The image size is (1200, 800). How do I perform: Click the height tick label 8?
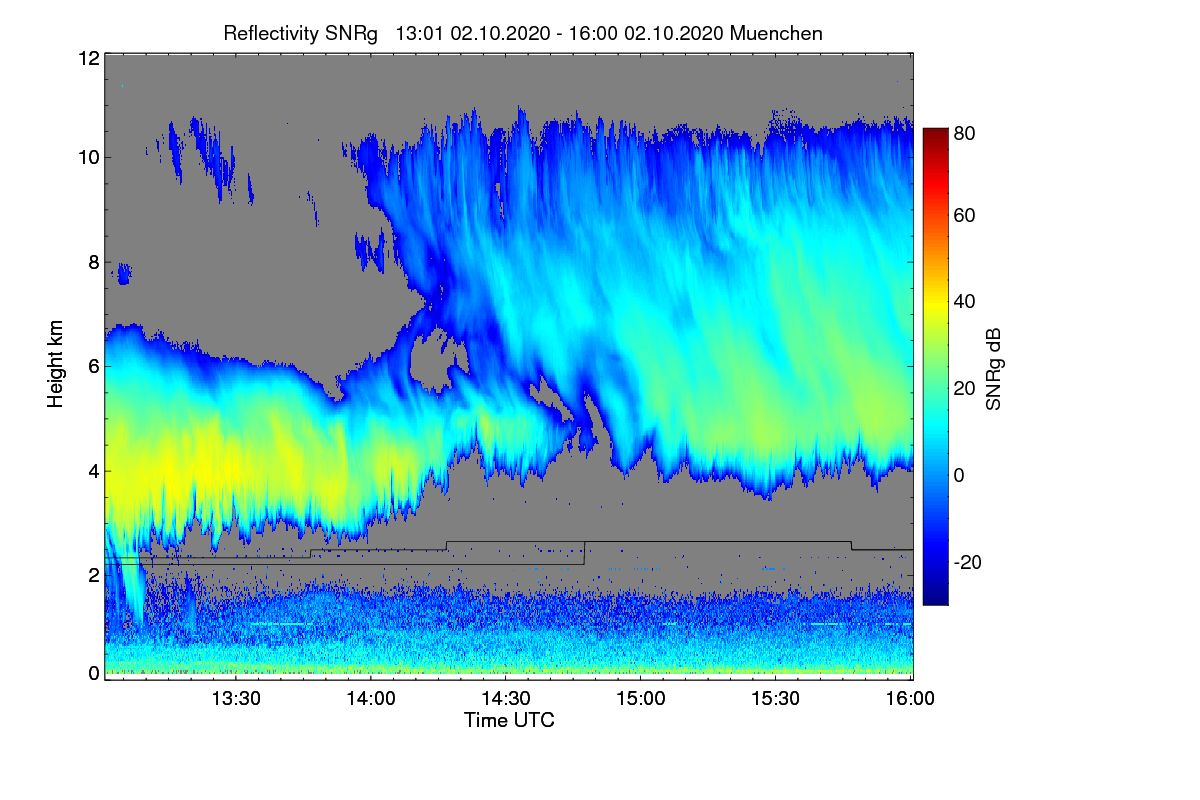[x=93, y=262]
